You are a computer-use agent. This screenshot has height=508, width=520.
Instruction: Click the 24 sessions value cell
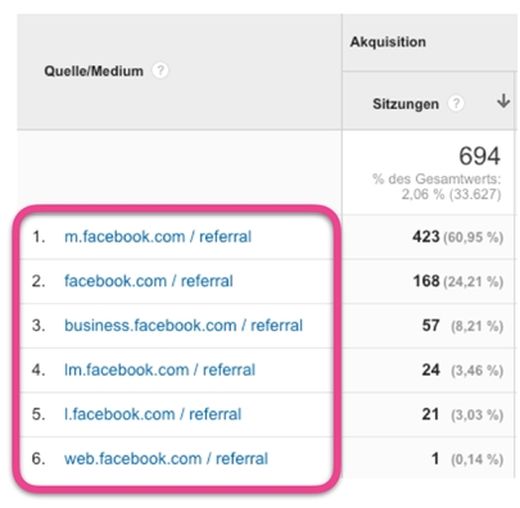pyautogui.click(x=462, y=370)
